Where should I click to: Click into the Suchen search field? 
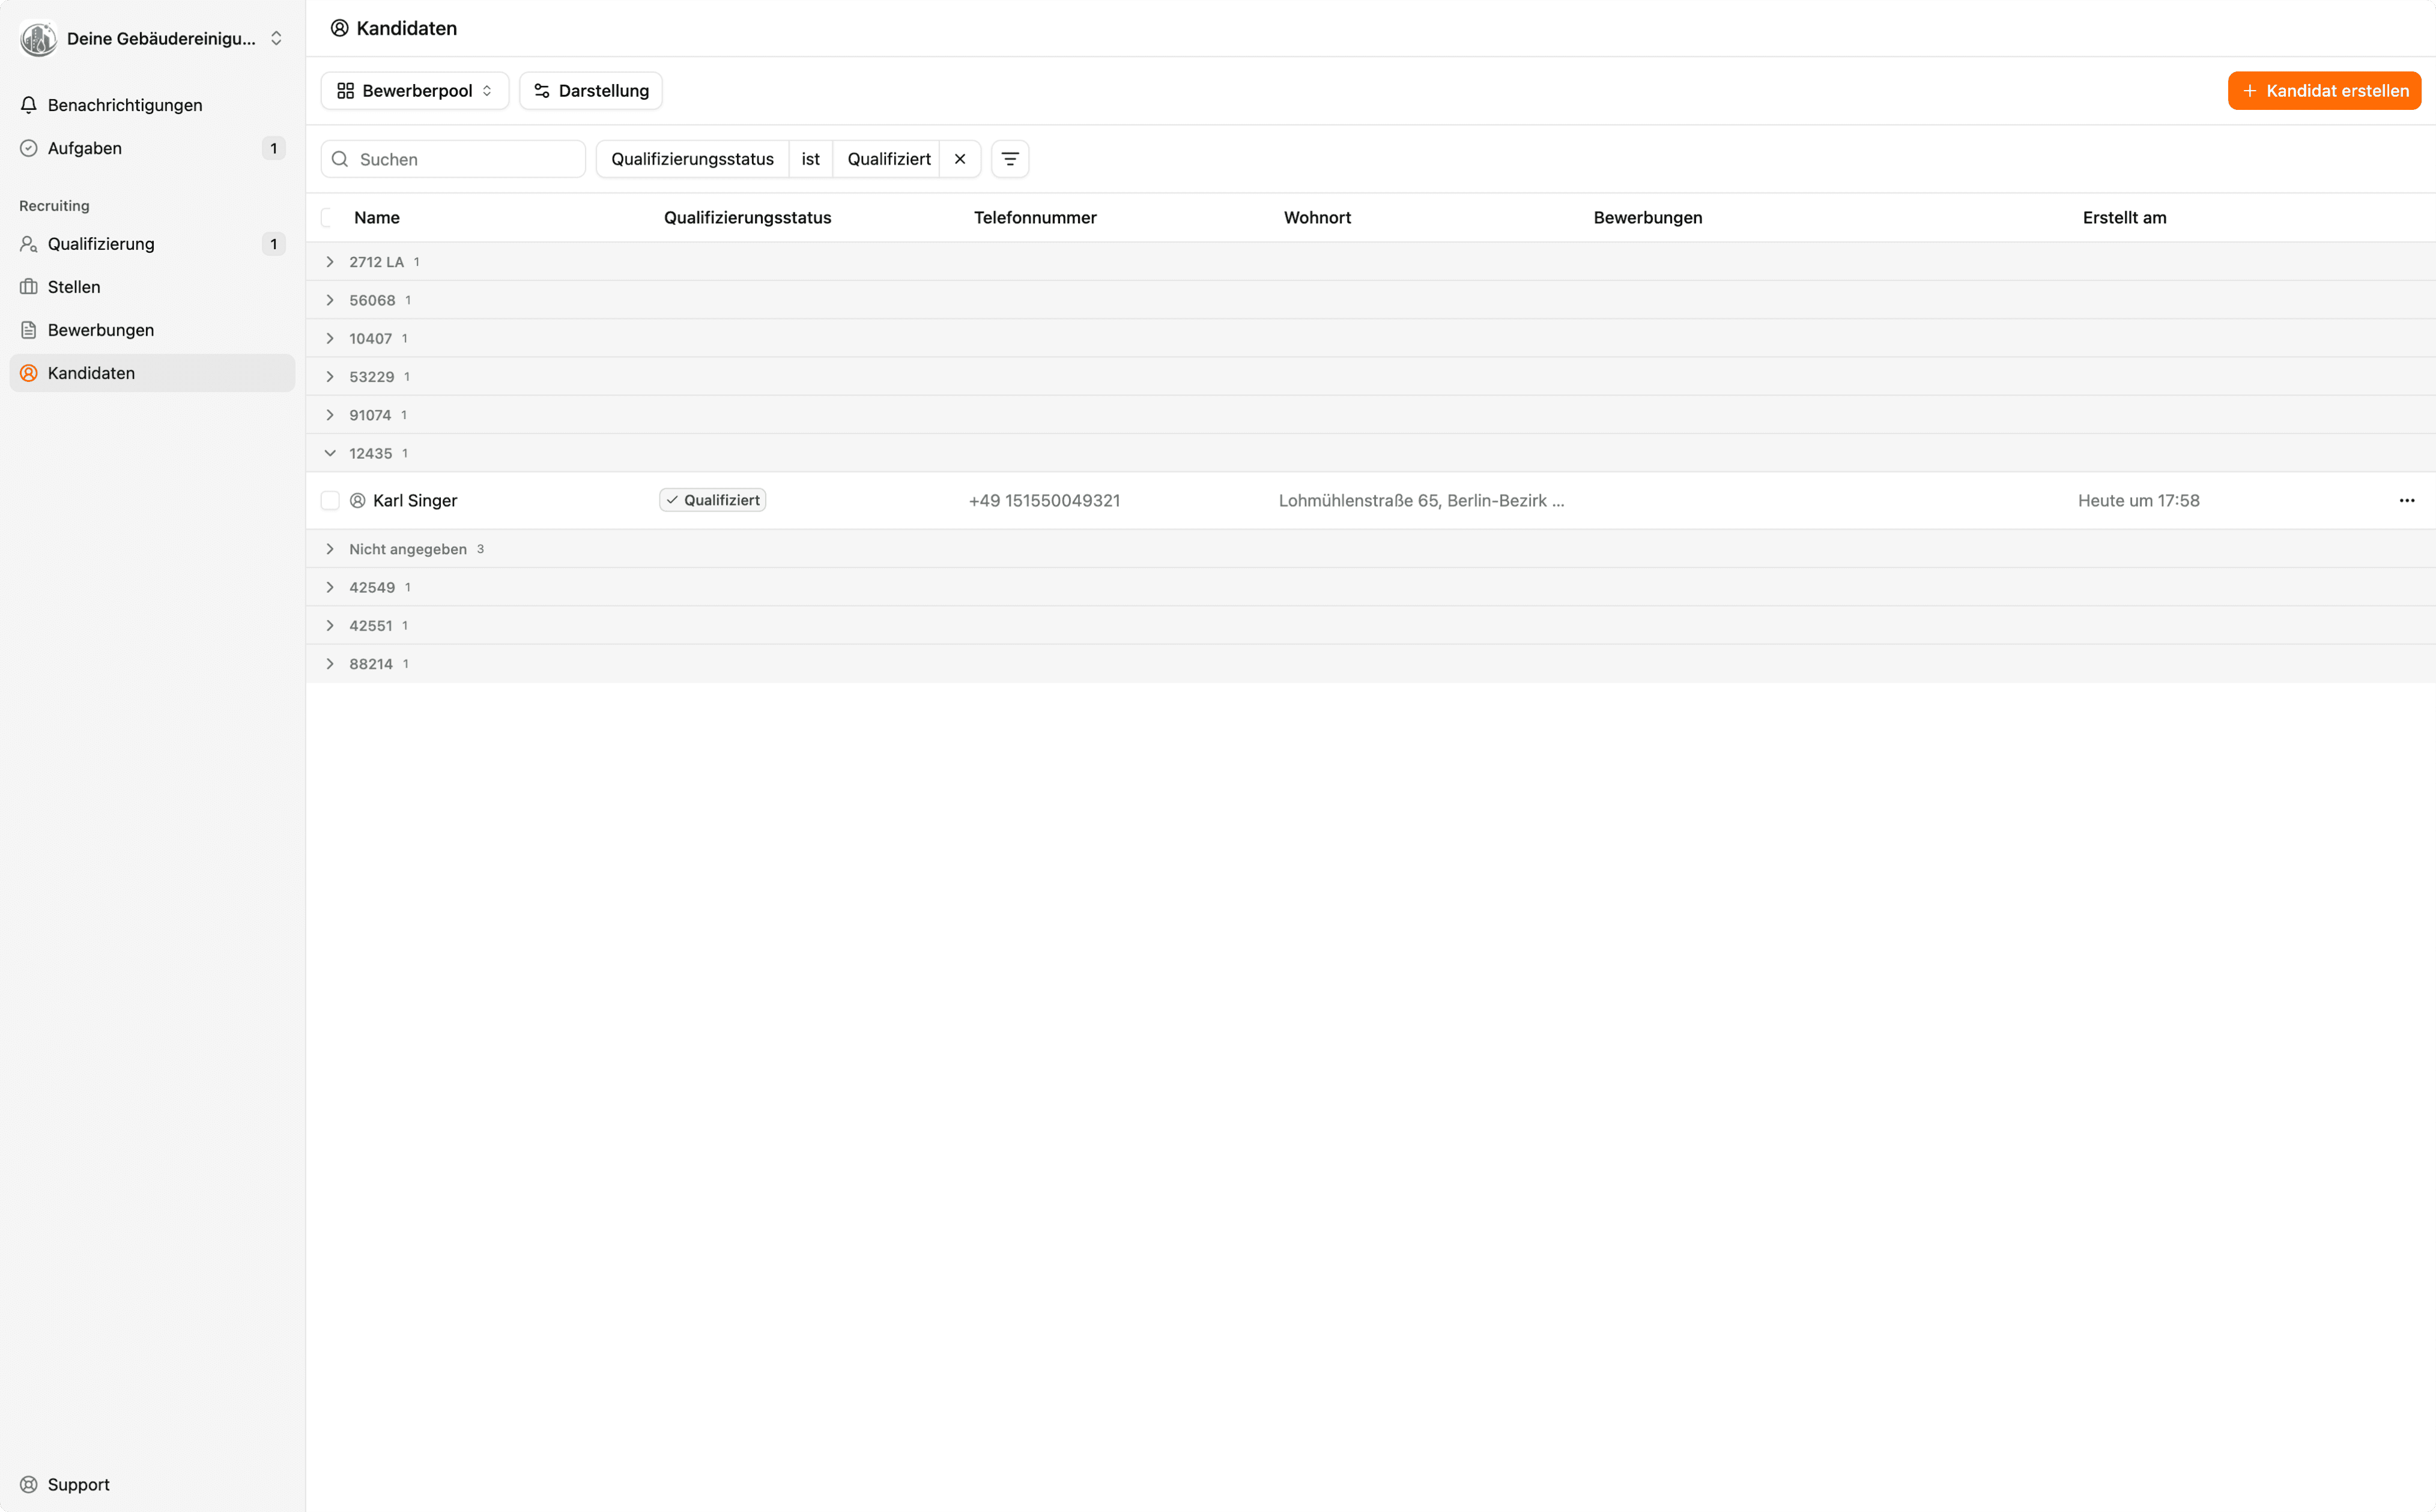coord(465,159)
